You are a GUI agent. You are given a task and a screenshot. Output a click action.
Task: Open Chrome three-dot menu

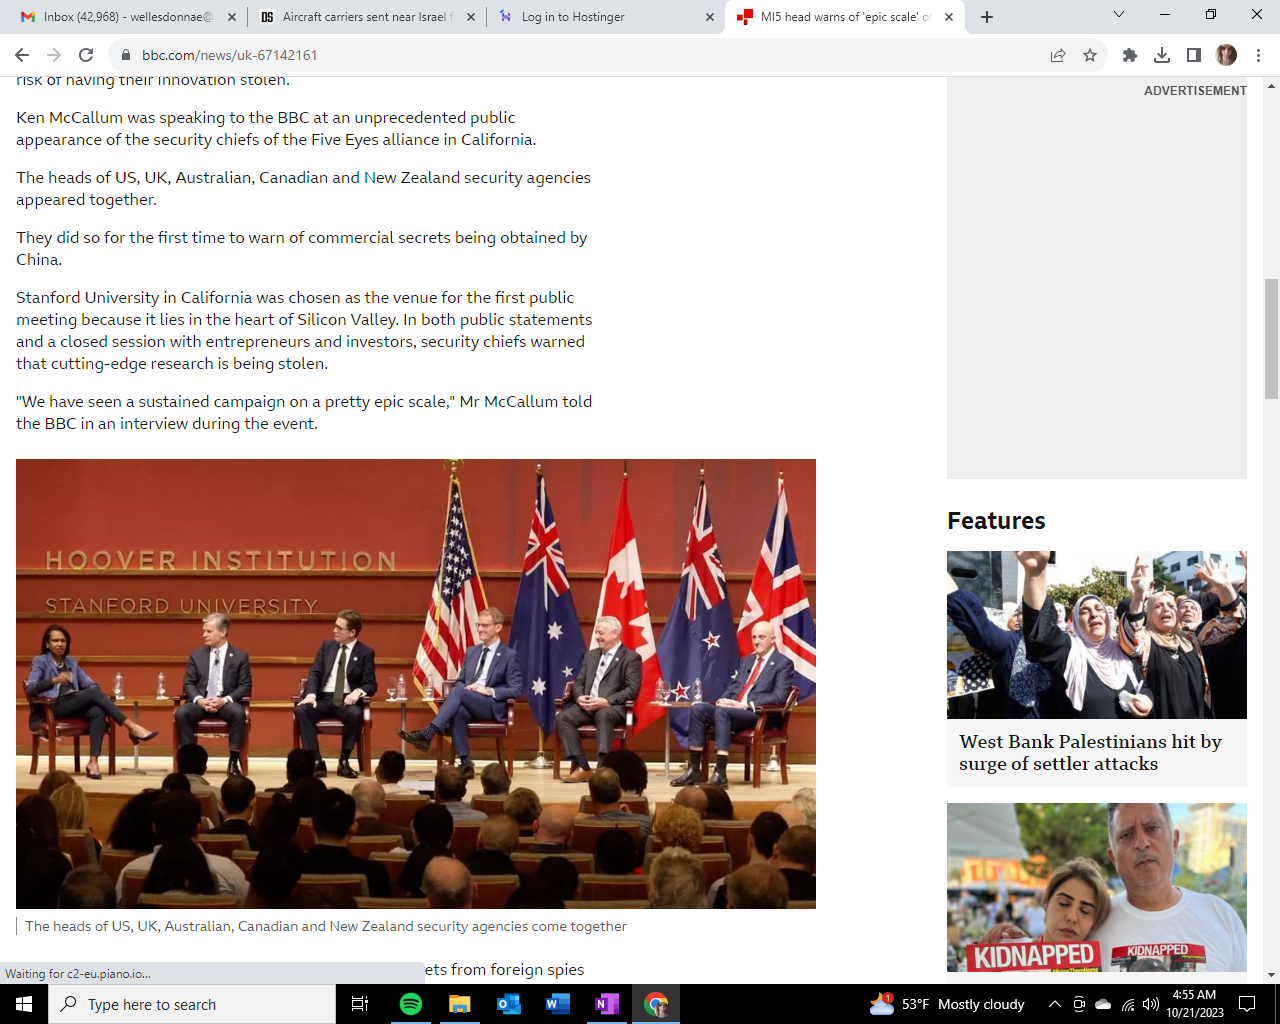coord(1259,55)
